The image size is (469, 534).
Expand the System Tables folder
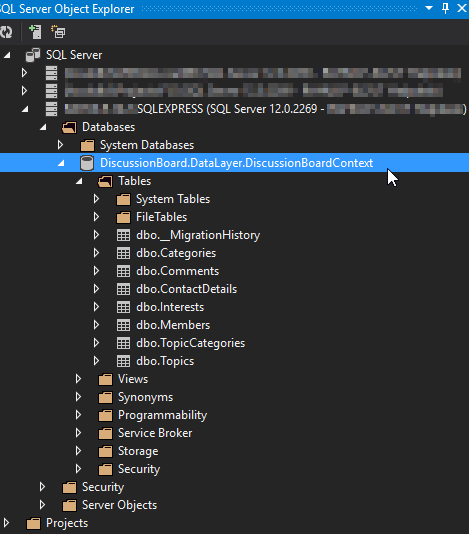[x=96, y=199]
